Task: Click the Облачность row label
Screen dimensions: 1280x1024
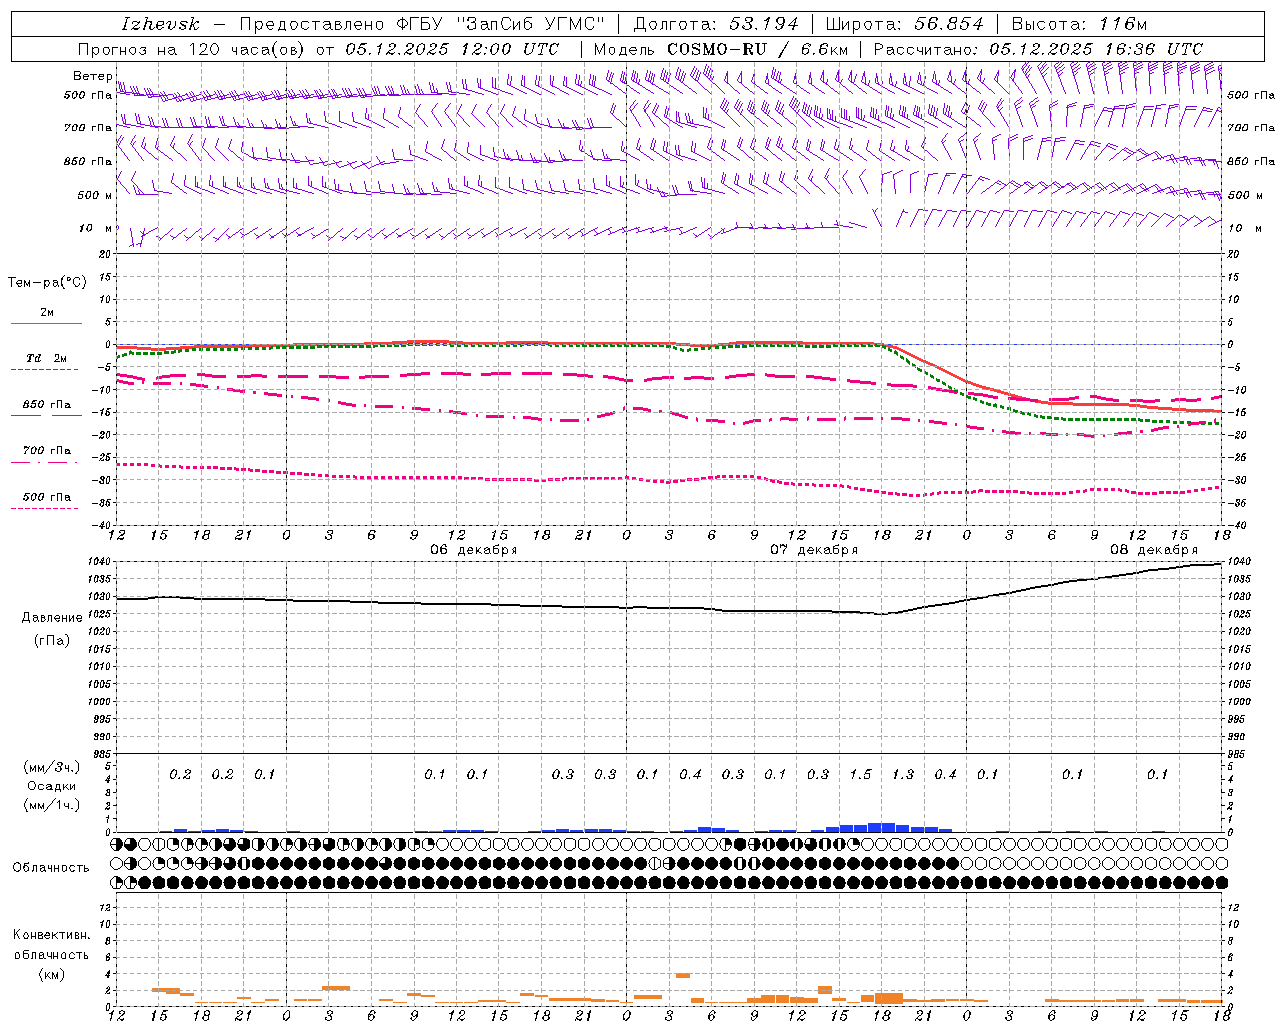Action: 50,868
